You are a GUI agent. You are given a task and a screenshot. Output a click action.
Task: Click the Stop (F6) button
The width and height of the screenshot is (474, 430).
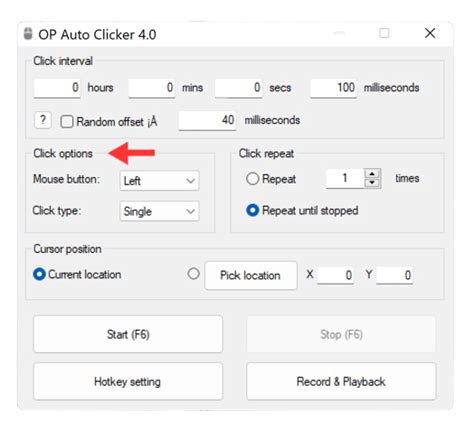pyautogui.click(x=341, y=334)
